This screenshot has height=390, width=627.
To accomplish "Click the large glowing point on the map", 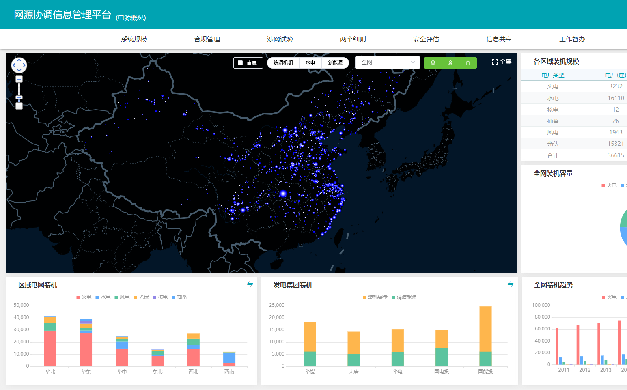I will [x=283, y=194].
